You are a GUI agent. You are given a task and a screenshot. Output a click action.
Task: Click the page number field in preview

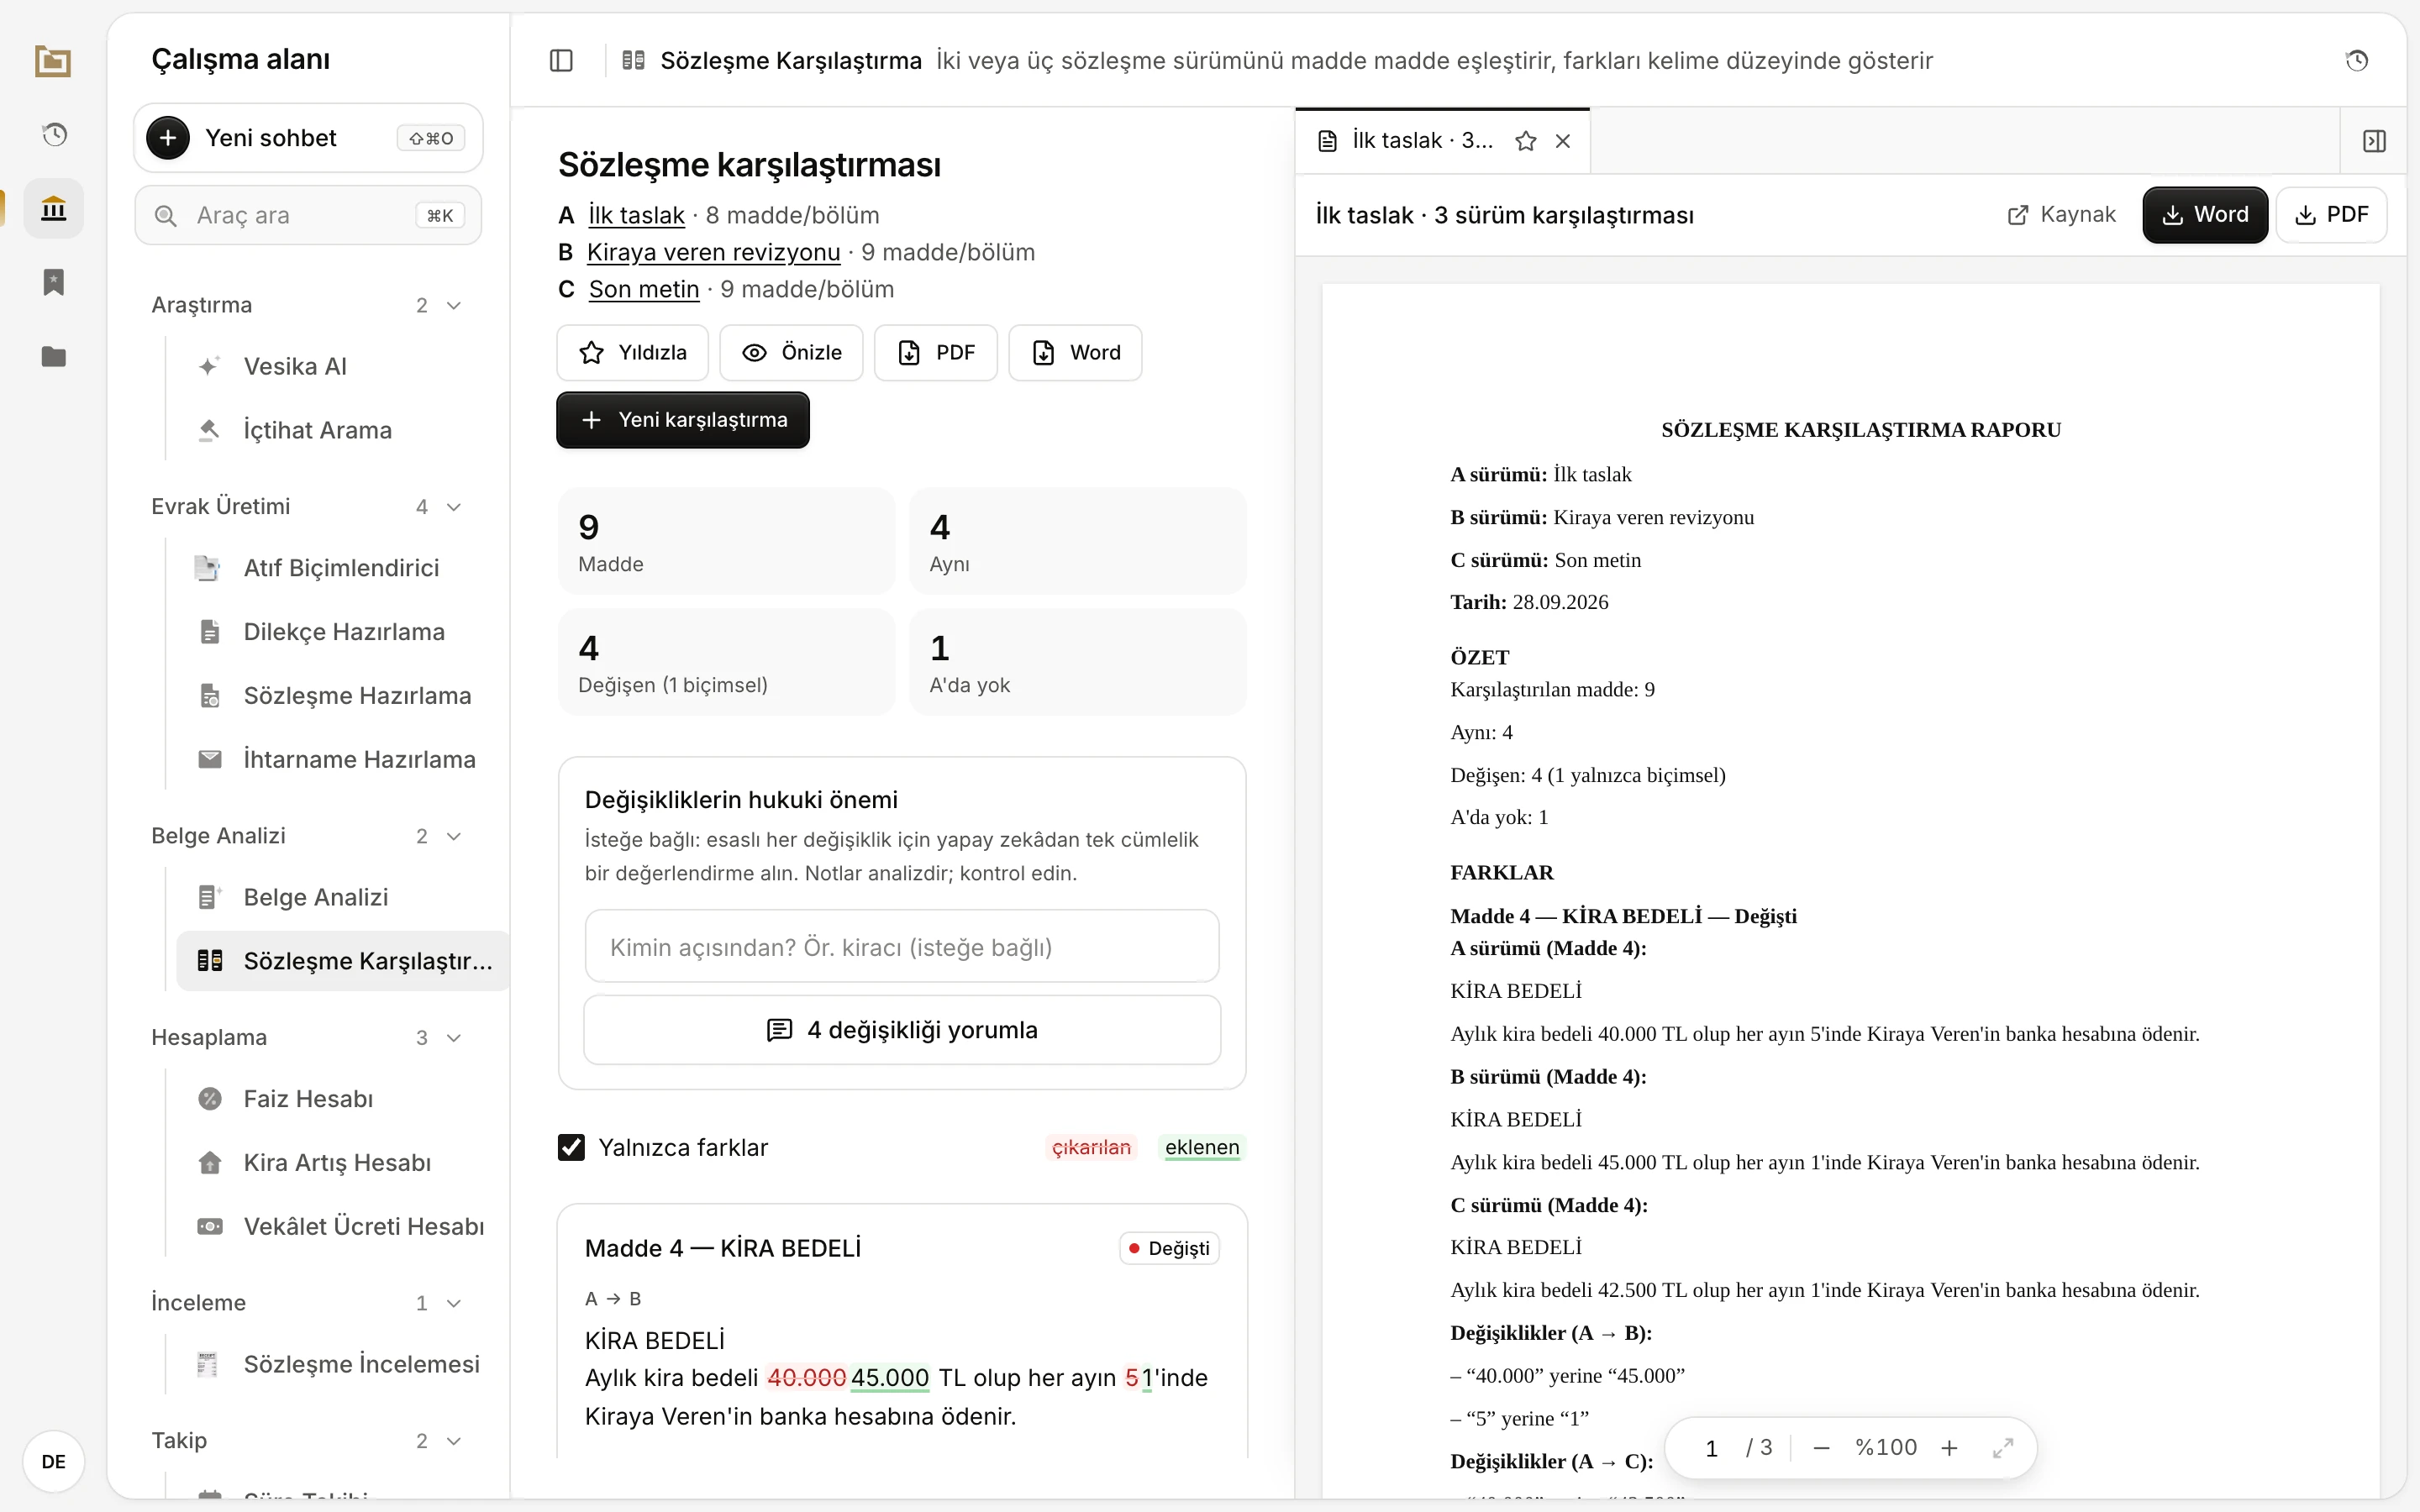1711,1447
